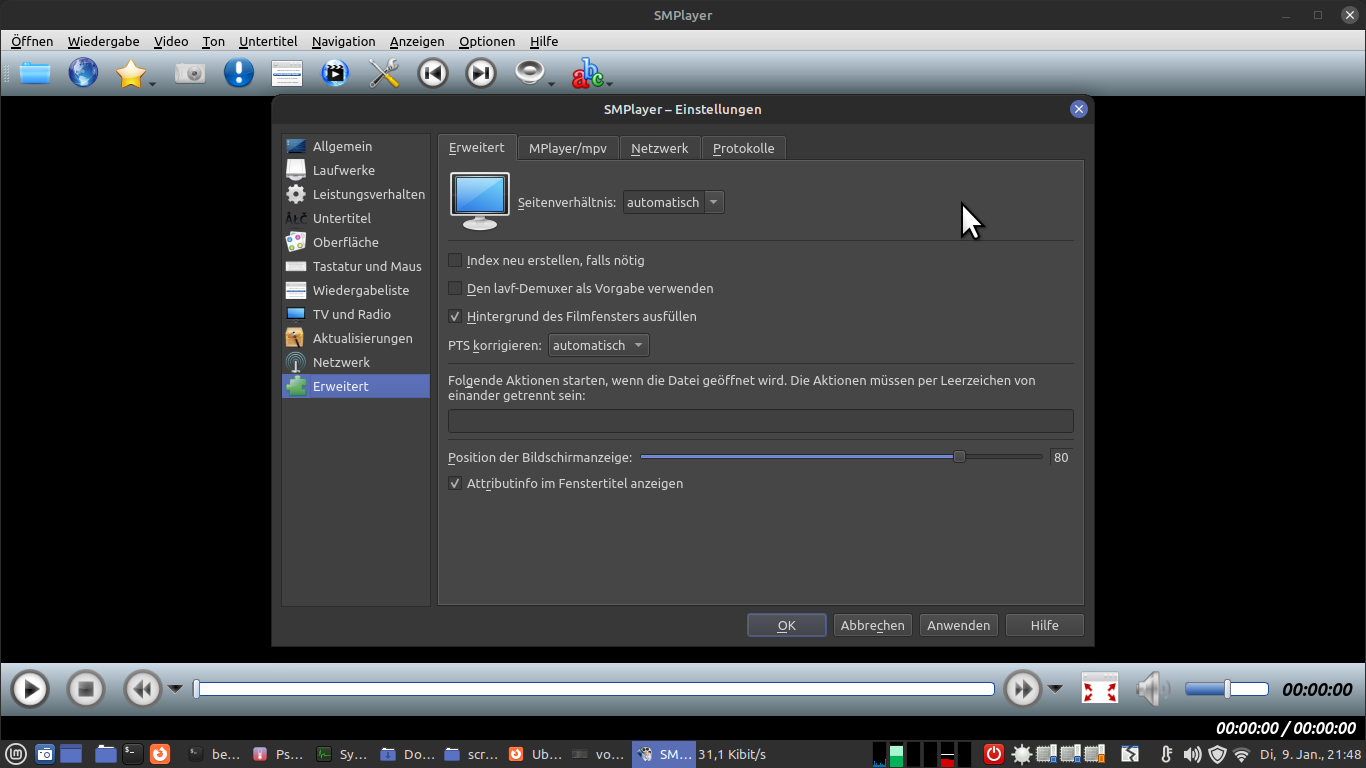Uncheck Hintergrund des Filmfensters ausfüllen

click(x=456, y=316)
